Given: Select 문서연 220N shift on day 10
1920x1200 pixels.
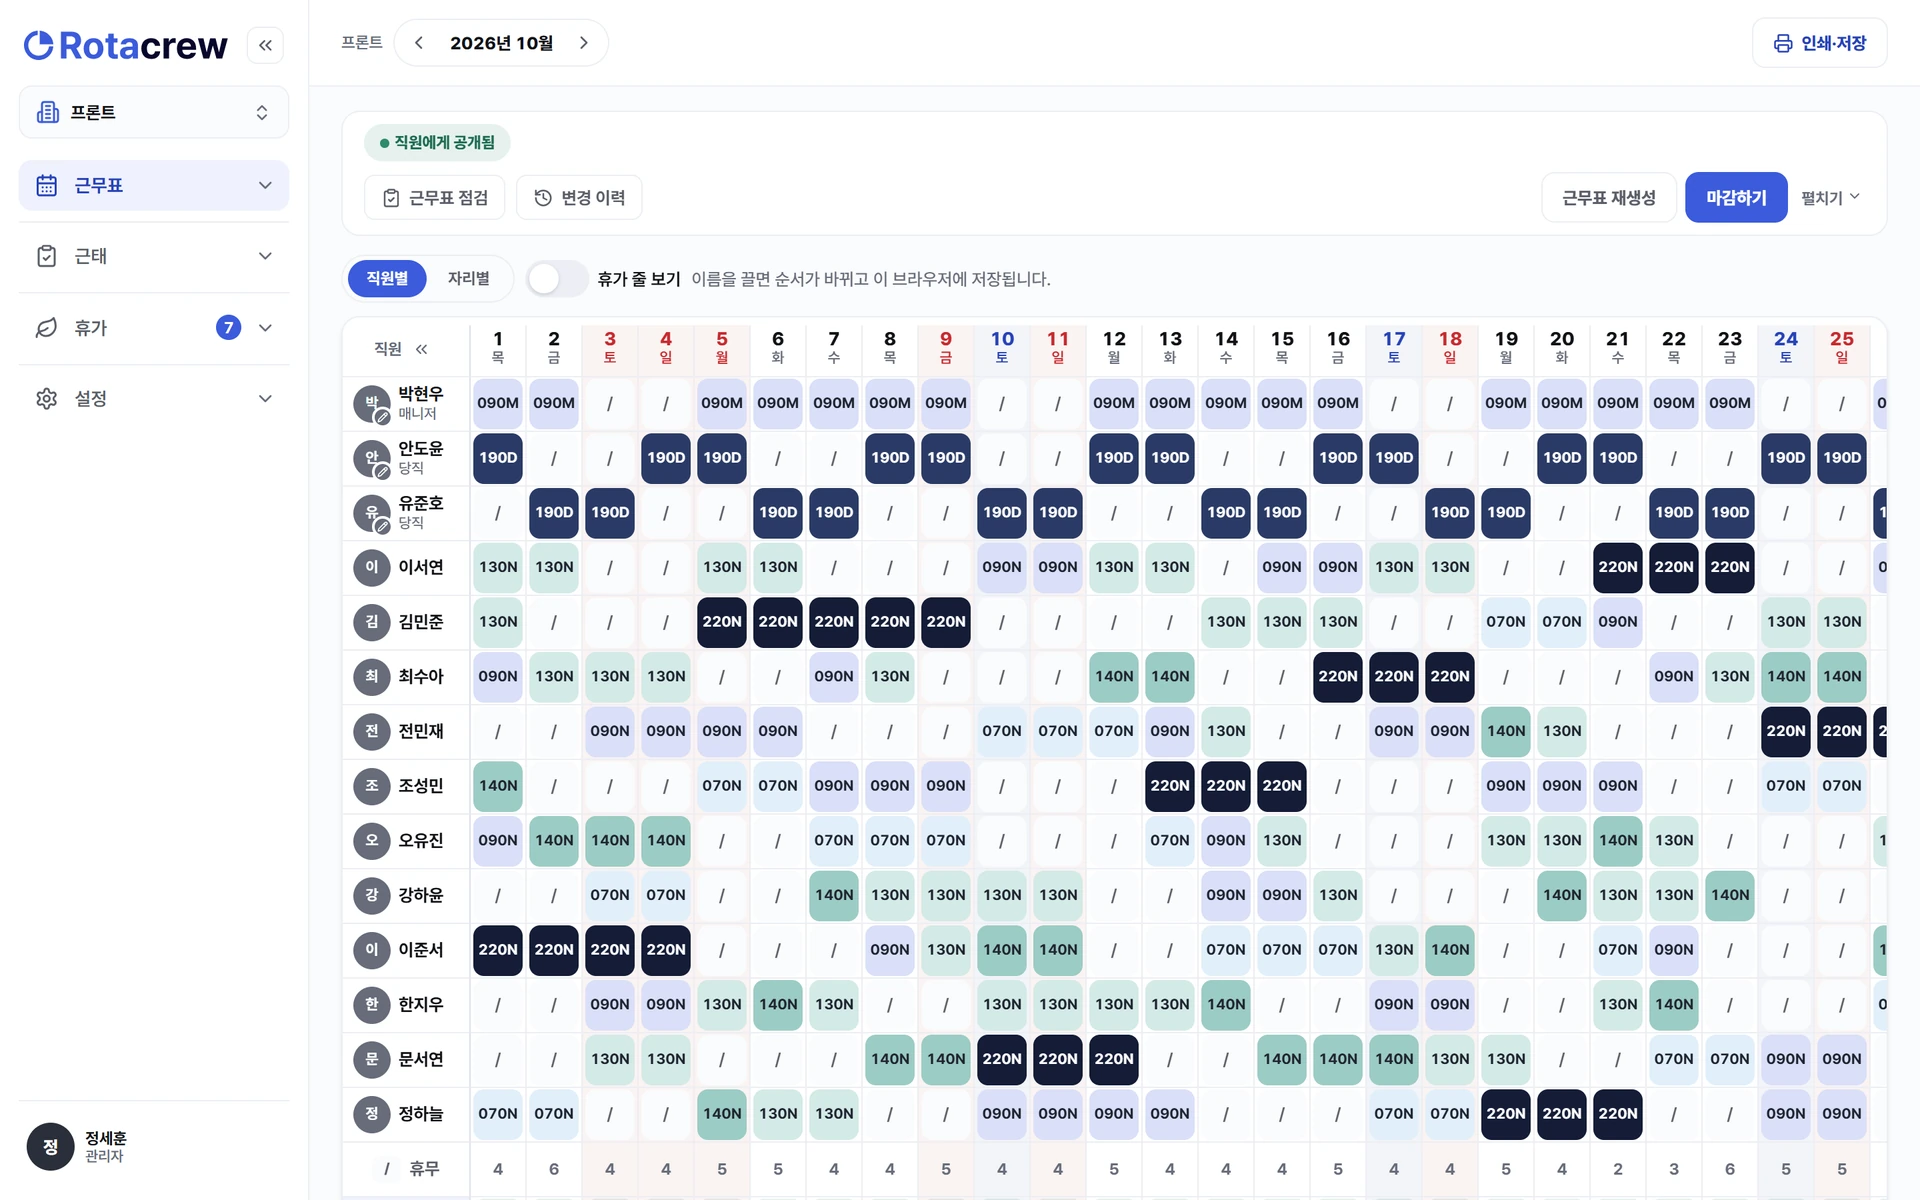Looking at the screenshot, I should tap(1002, 1059).
